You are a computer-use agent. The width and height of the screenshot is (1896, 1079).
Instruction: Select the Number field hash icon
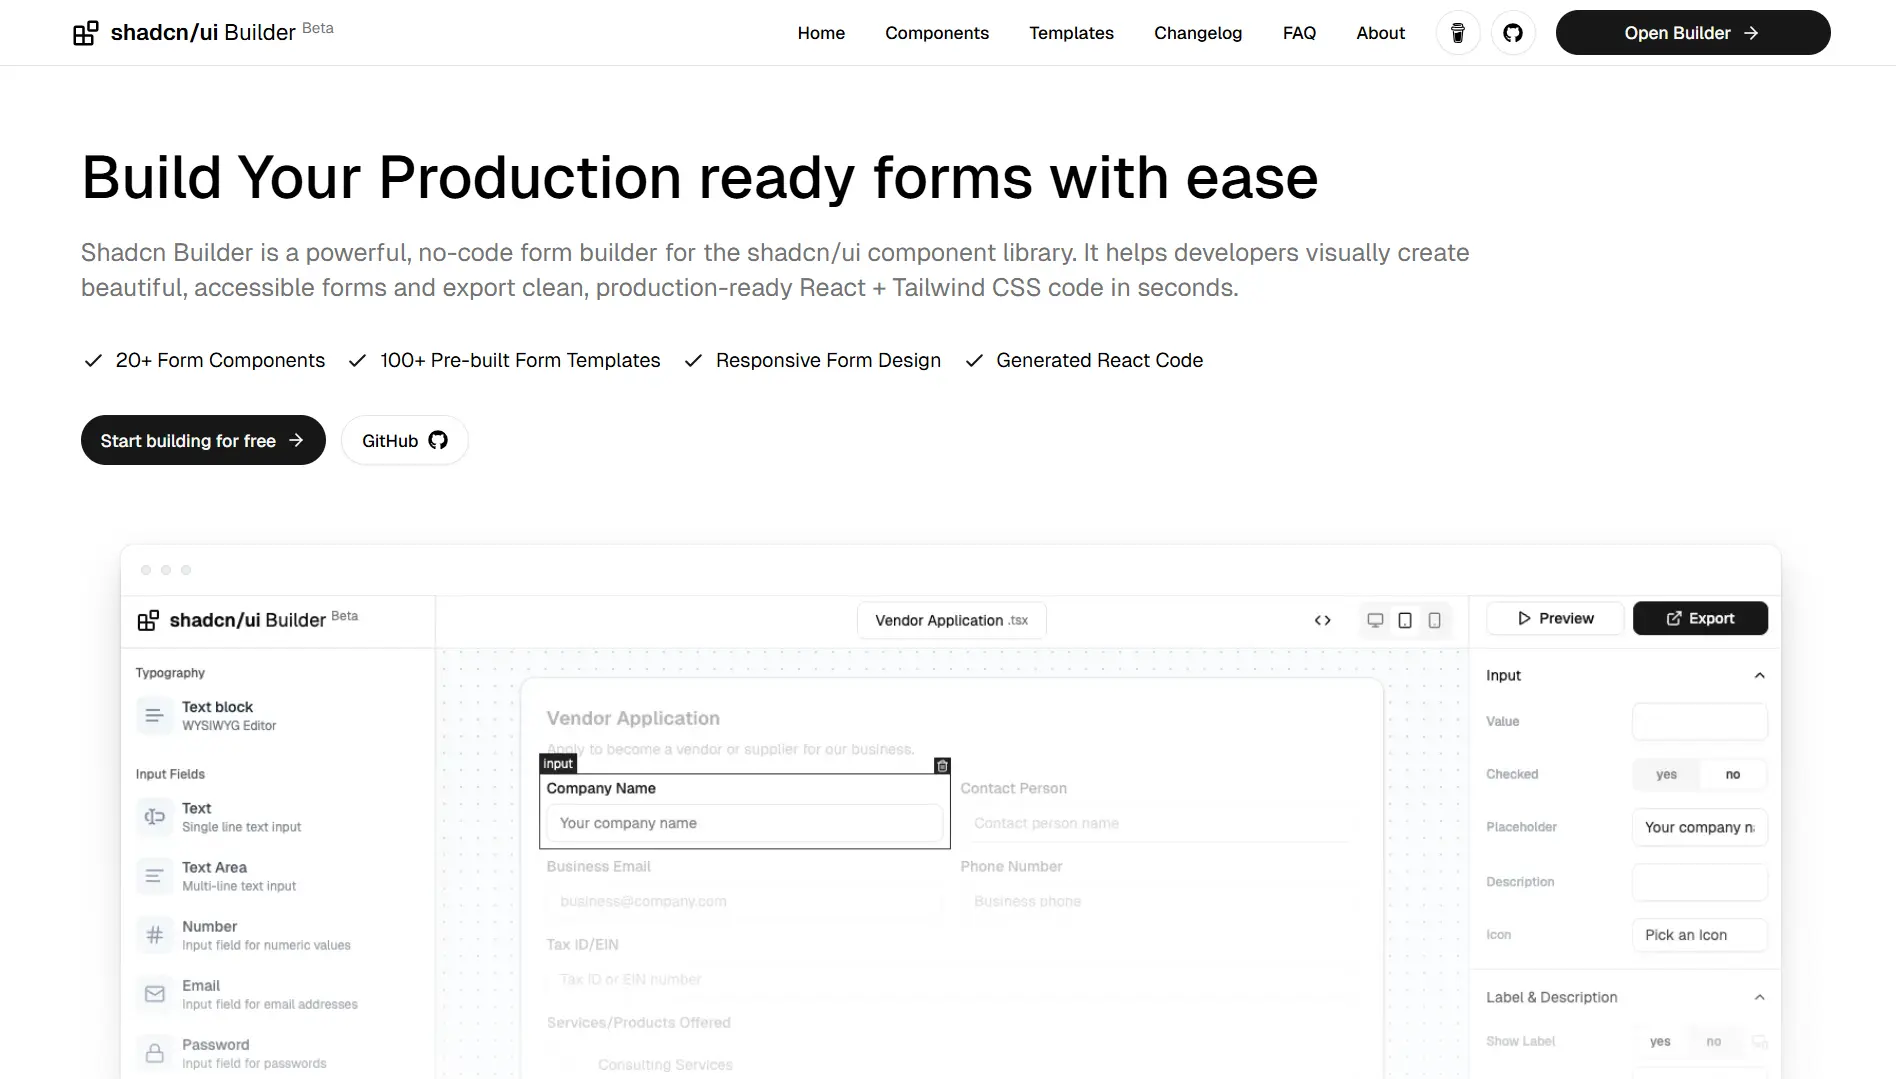(154, 935)
